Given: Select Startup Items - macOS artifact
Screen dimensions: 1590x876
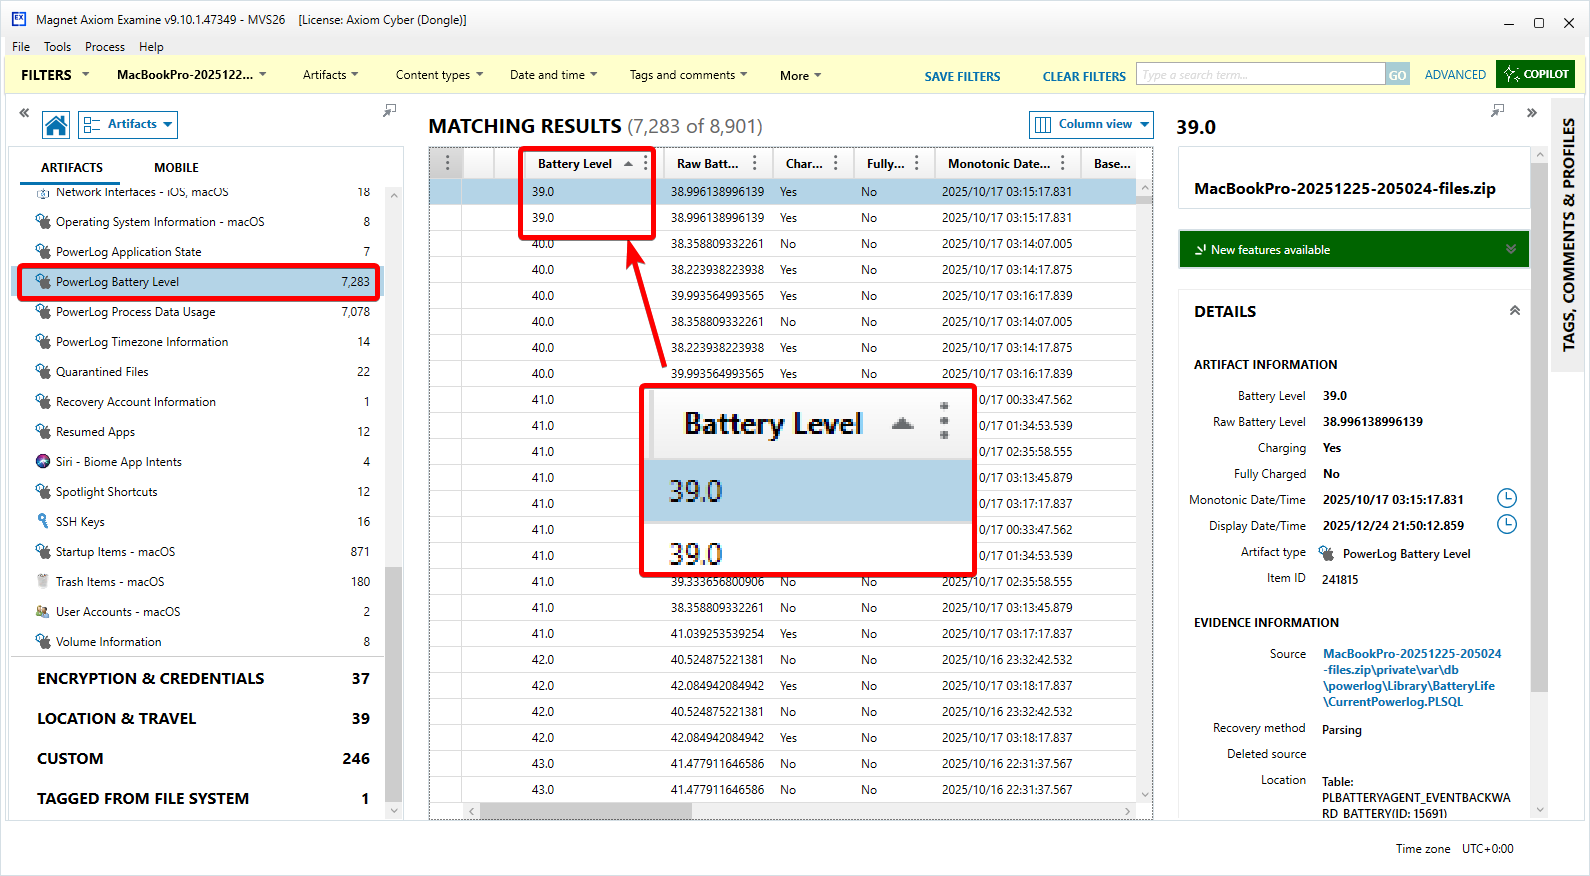Looking at the screenshot, I should 203,552.
